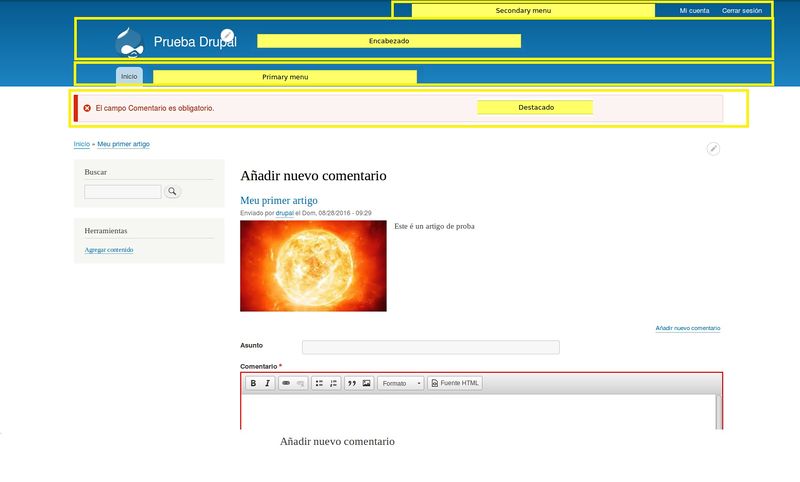Click the Prueba Drupal site name
Screen dimensions: 800x482
[195, 42]
